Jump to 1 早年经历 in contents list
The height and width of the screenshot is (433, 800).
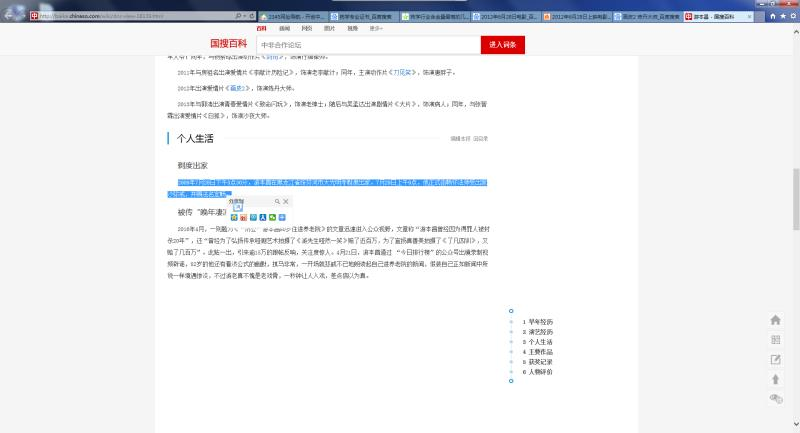[538, 322]
